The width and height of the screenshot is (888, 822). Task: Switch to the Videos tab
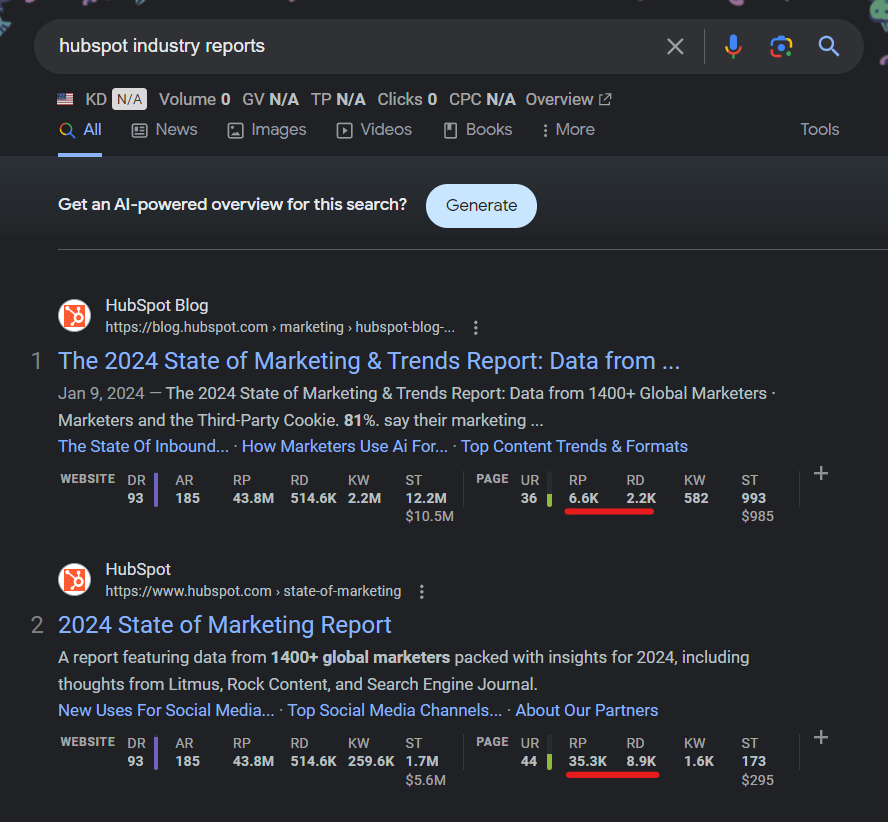coord(374,130)
